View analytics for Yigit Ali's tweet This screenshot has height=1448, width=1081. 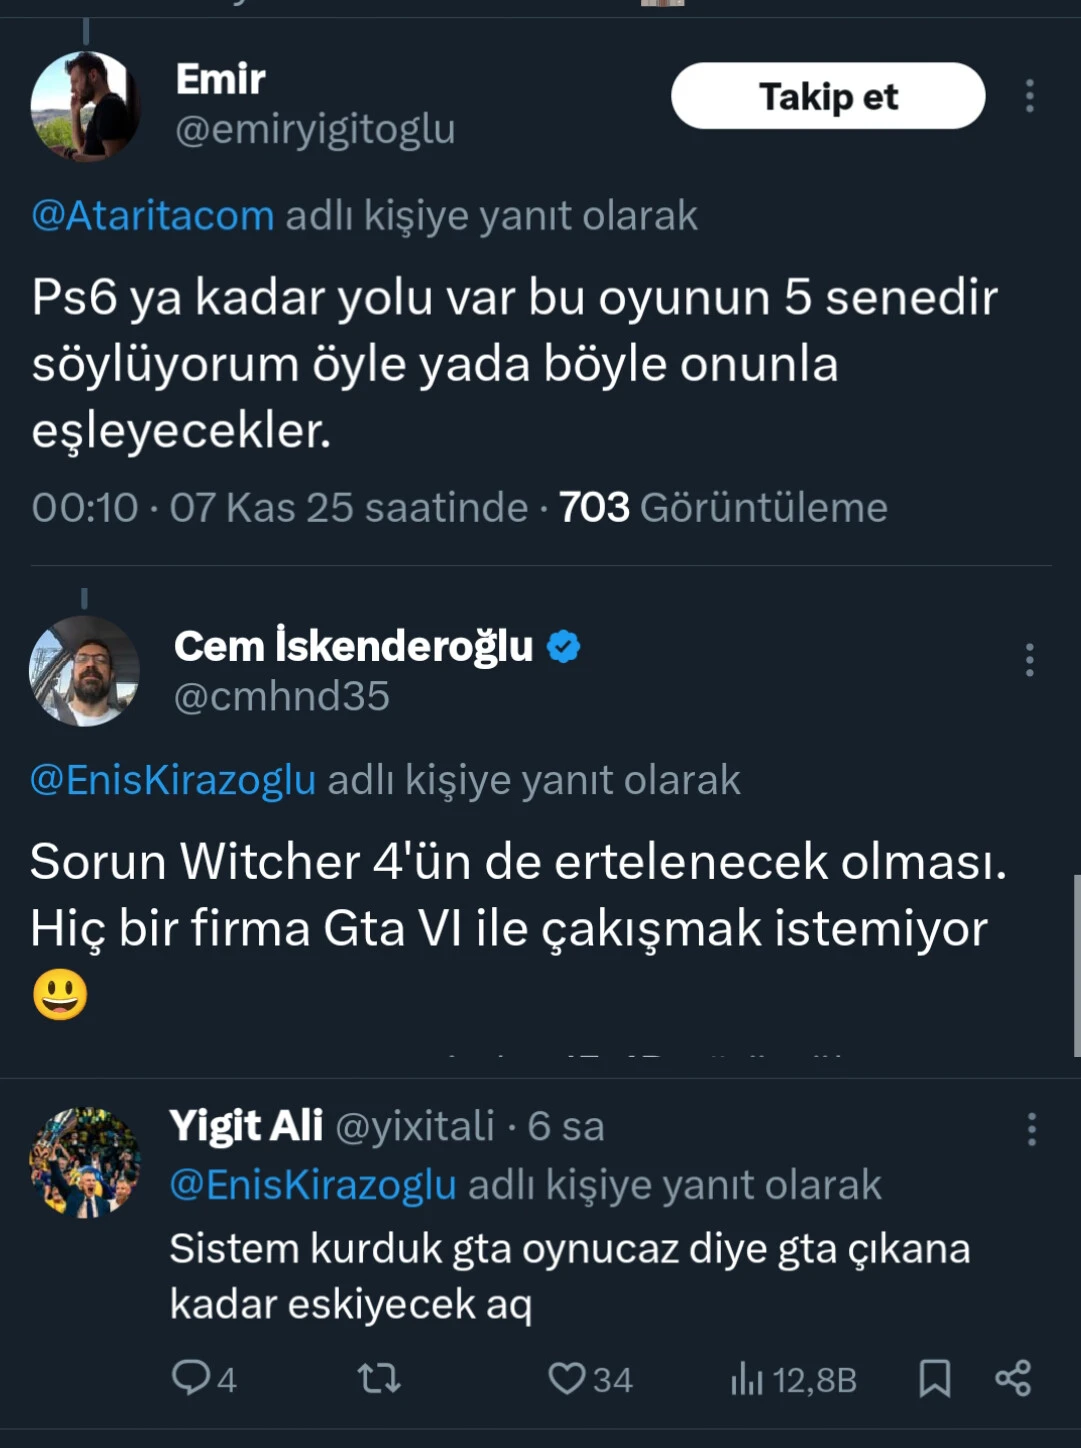point(746,1380)
